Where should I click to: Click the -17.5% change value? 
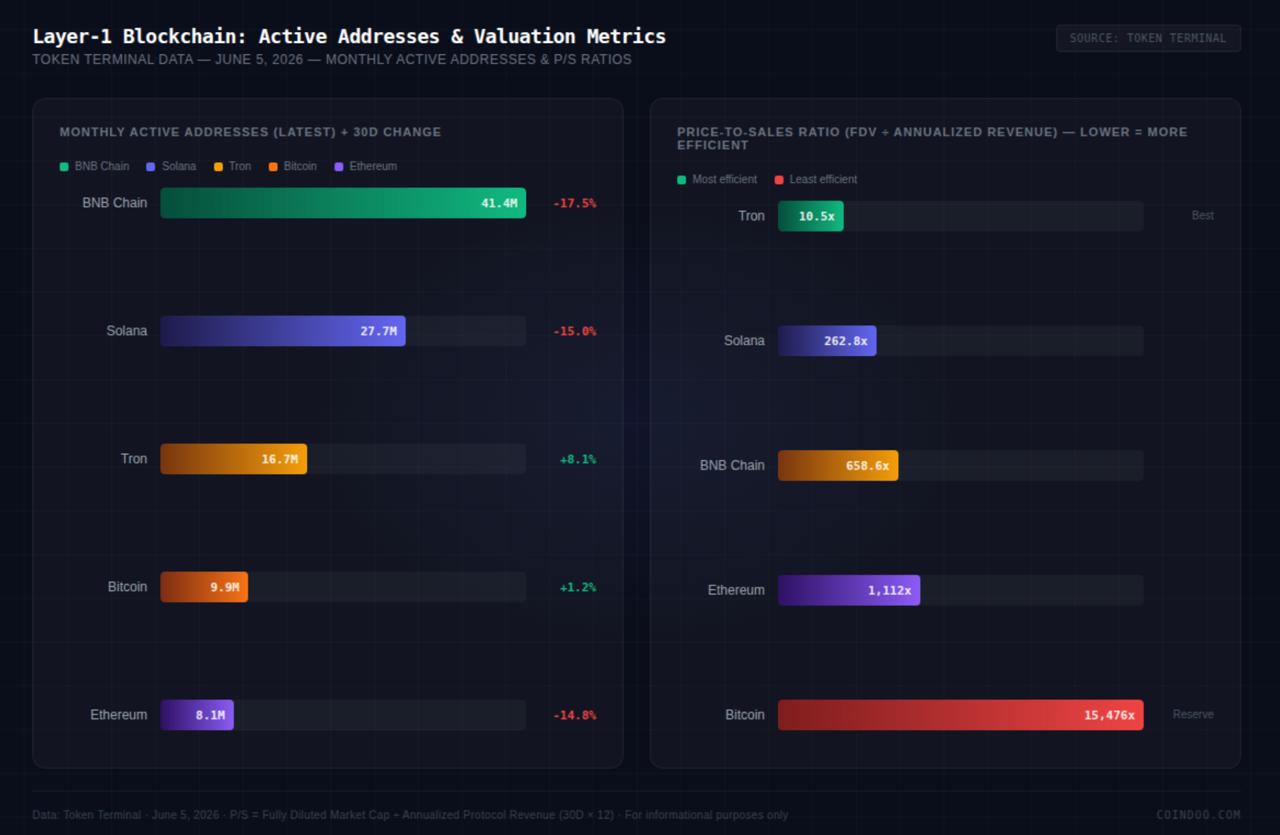[x=575, y=203]
